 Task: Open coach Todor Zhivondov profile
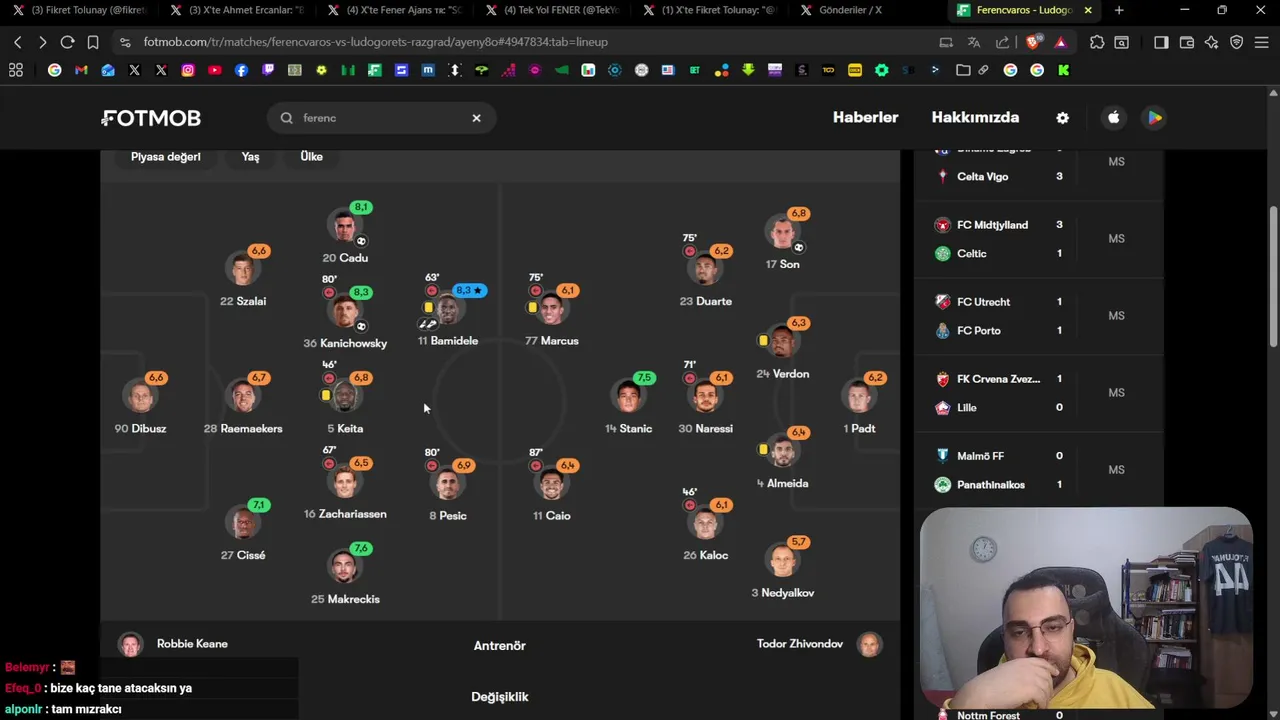[819, 644]
